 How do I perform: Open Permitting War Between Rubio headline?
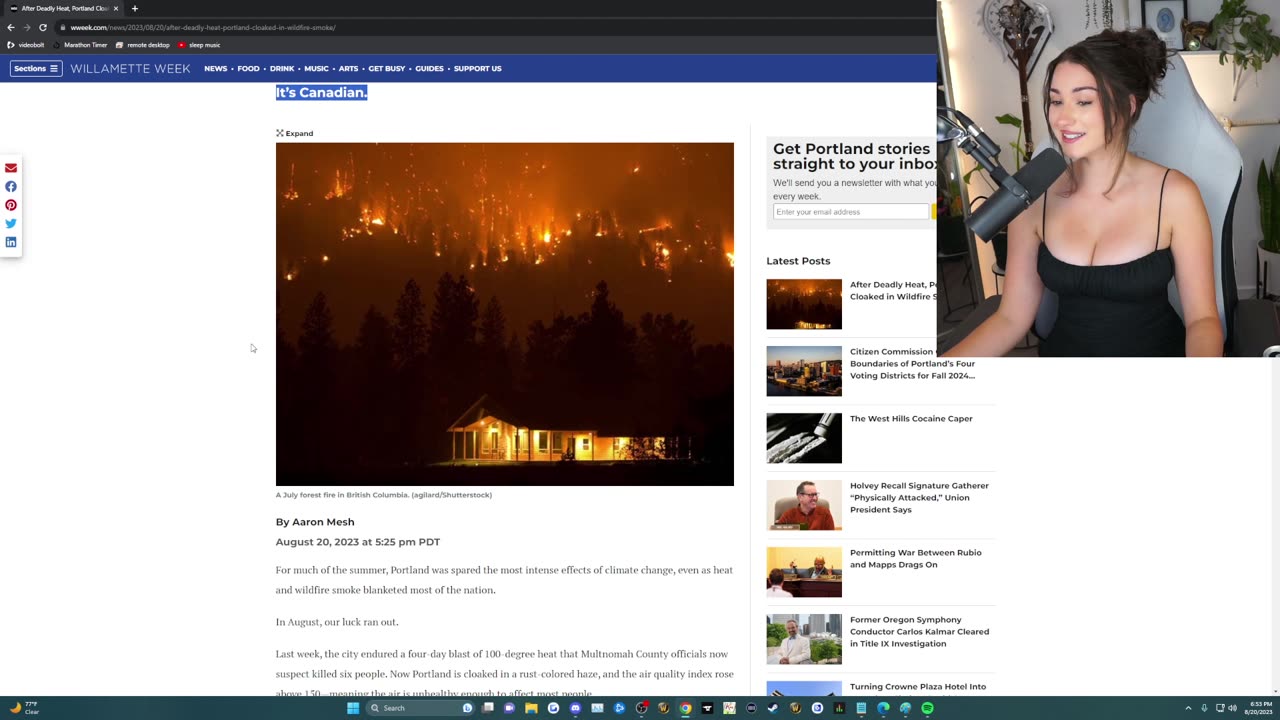click(915, 558)
